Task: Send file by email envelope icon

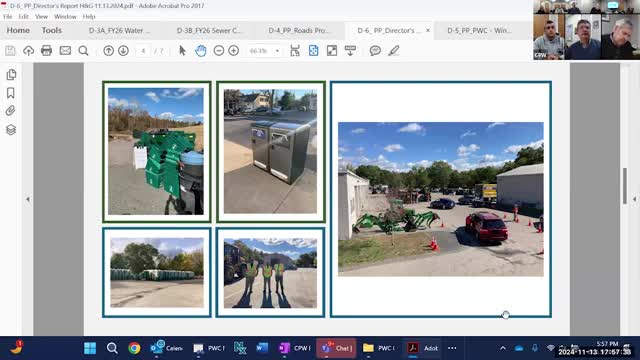Action: pyautogui.click(x=65, y=51)
